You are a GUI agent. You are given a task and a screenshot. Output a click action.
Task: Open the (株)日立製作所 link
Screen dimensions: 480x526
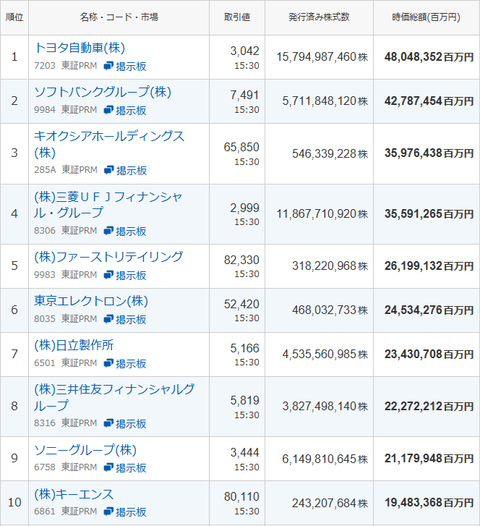click(x=74, y=345)
